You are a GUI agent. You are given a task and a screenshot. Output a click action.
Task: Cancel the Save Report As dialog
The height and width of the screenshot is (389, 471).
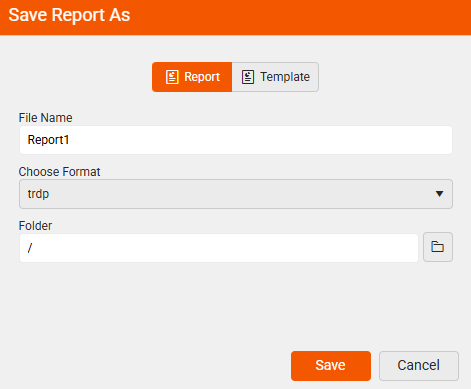click(x=419, y=366)
